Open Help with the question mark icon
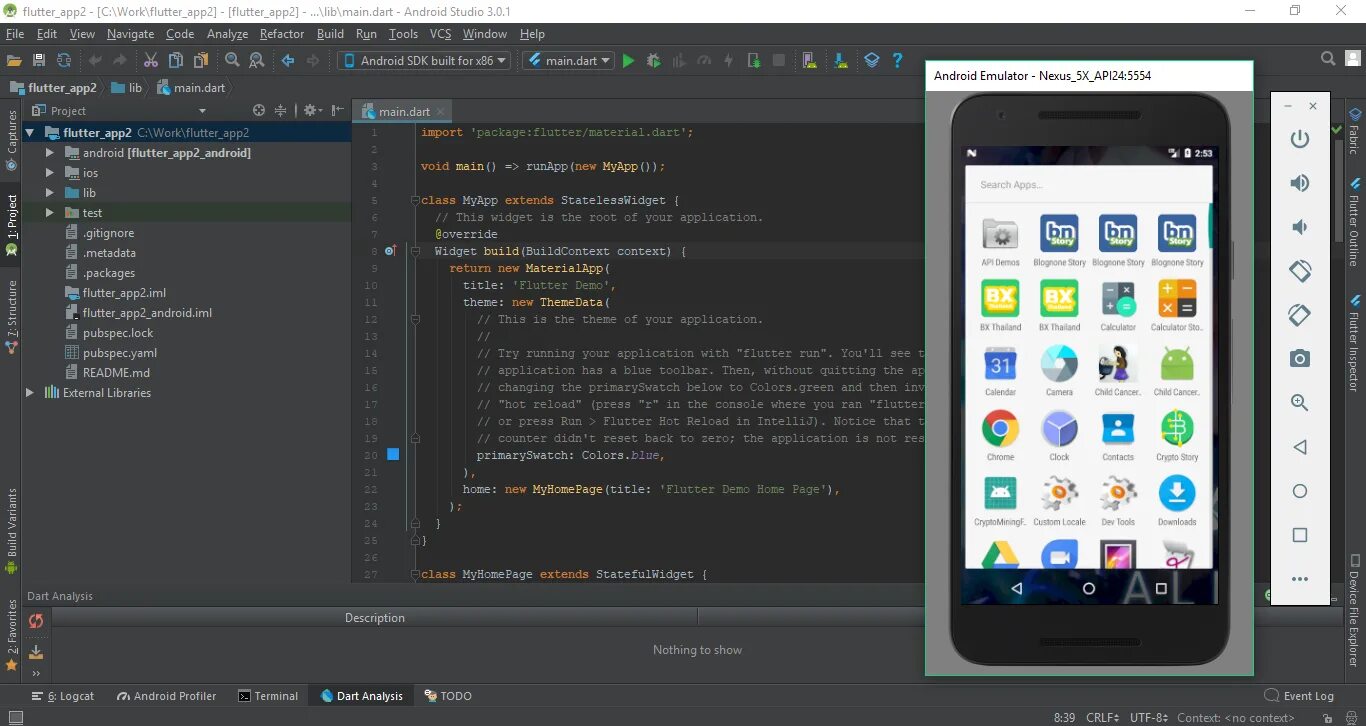The width and height of the screenshot is (1366, 726). pyautogui.click(x=897, y=61)
